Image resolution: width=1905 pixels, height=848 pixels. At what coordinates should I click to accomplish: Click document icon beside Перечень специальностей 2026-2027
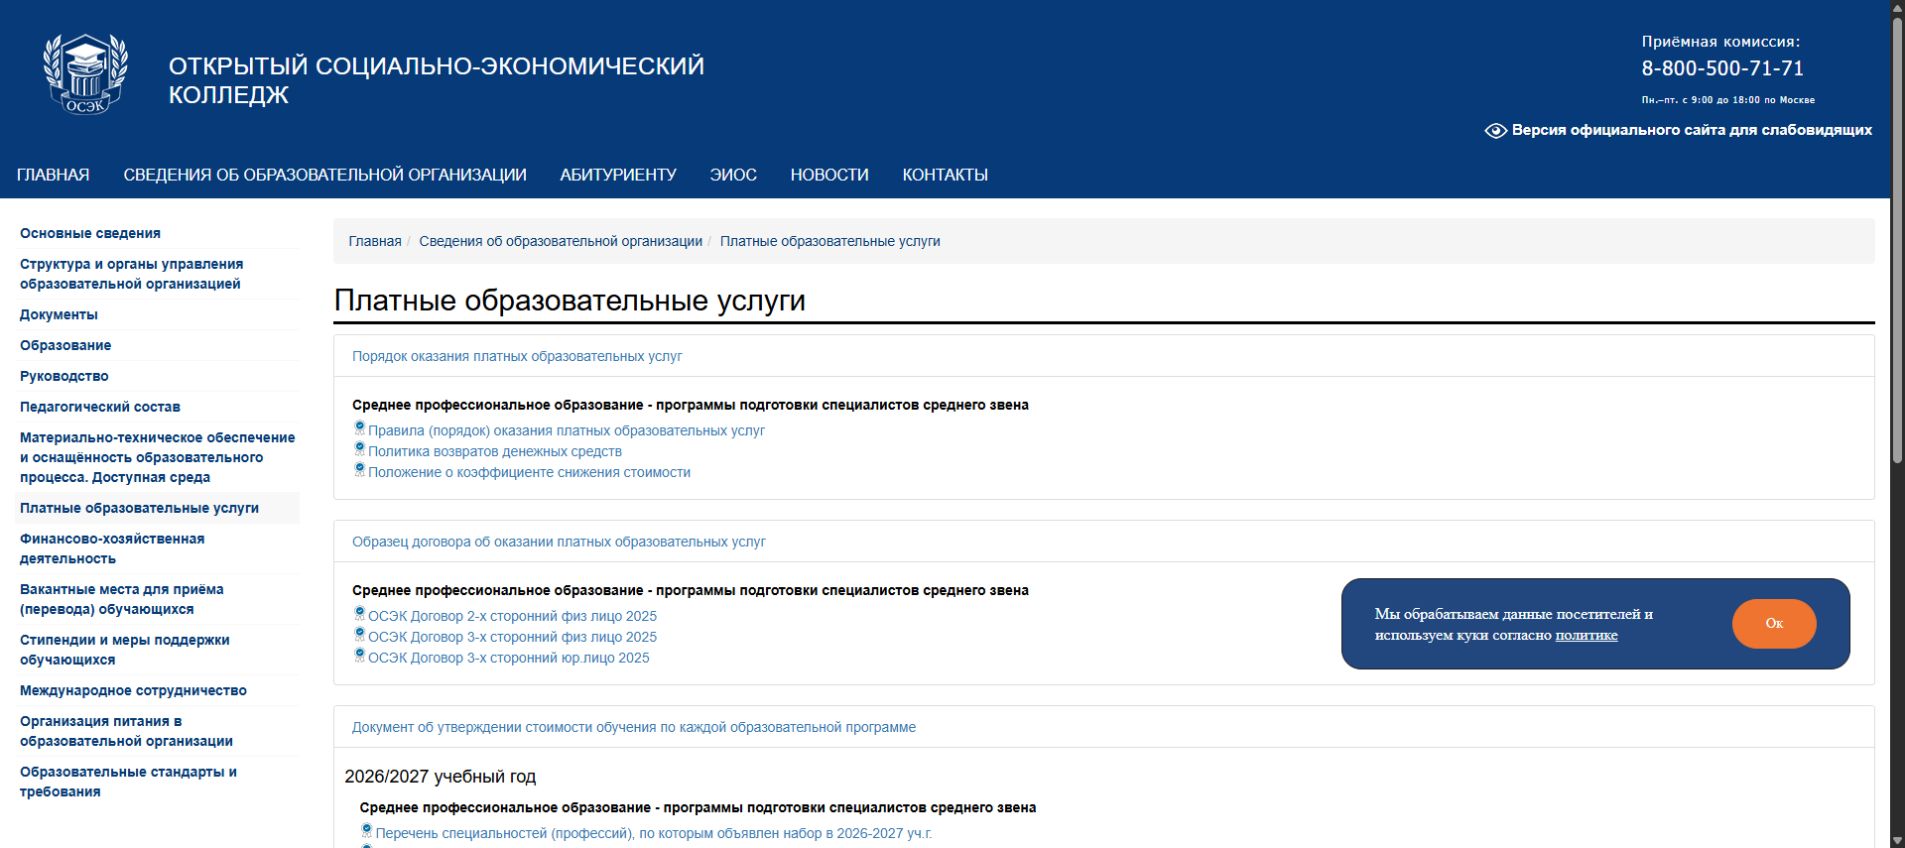tap(366, 831)
